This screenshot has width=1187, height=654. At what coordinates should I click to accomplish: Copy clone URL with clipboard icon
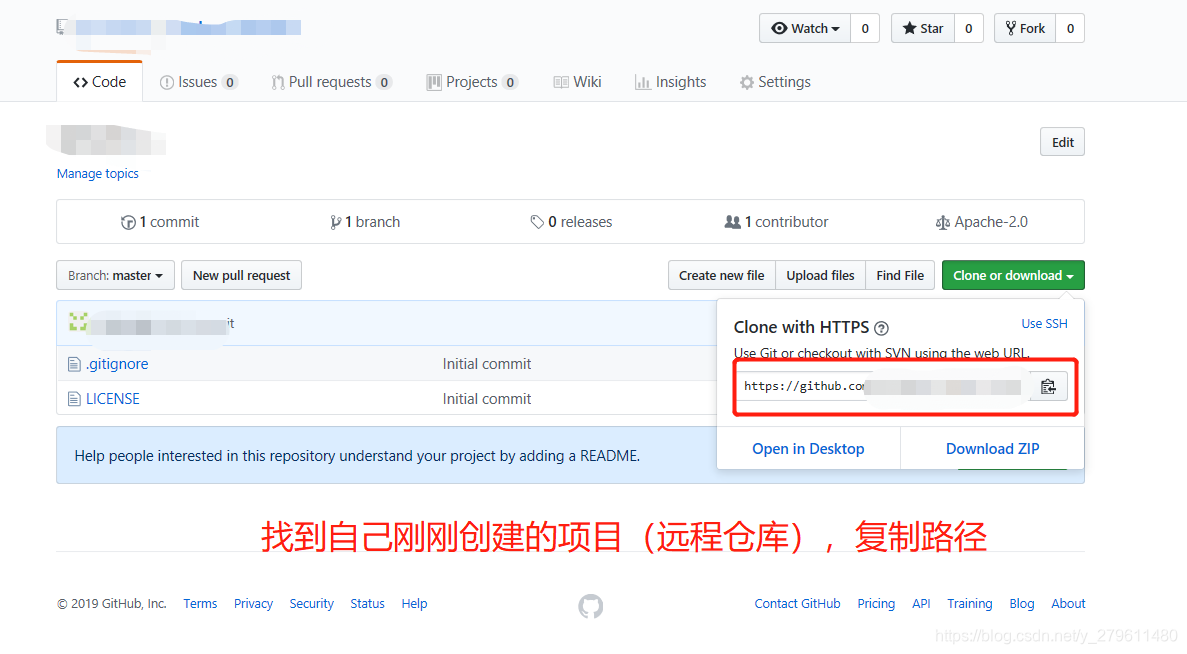pos(1048,387)
